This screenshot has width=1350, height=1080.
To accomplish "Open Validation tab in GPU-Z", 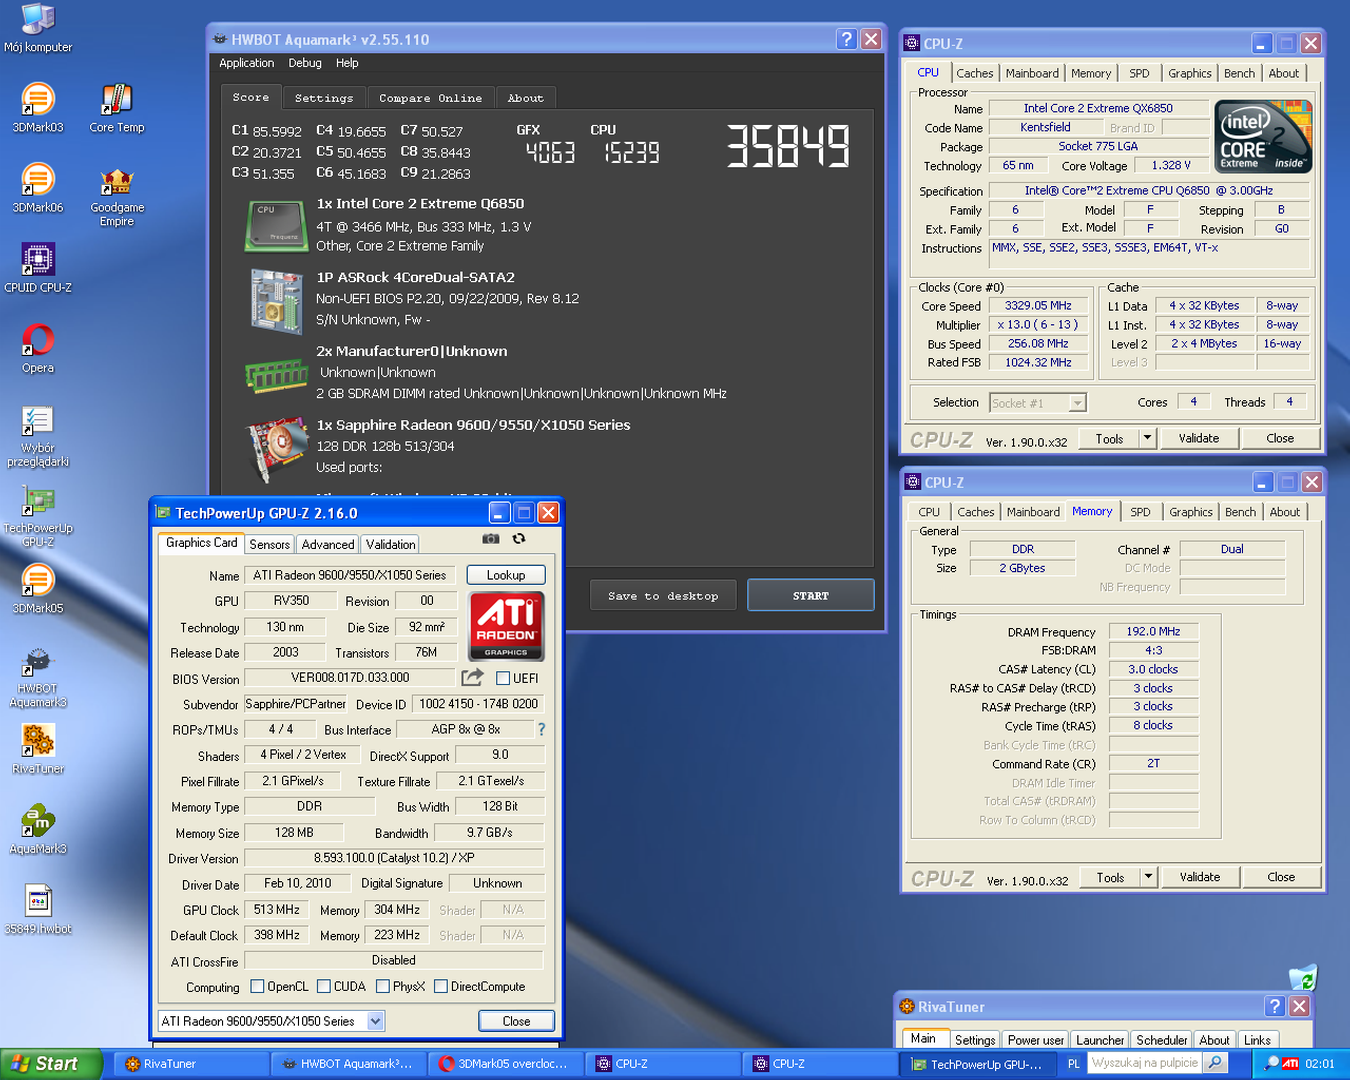I will click(x=390, y=544).
